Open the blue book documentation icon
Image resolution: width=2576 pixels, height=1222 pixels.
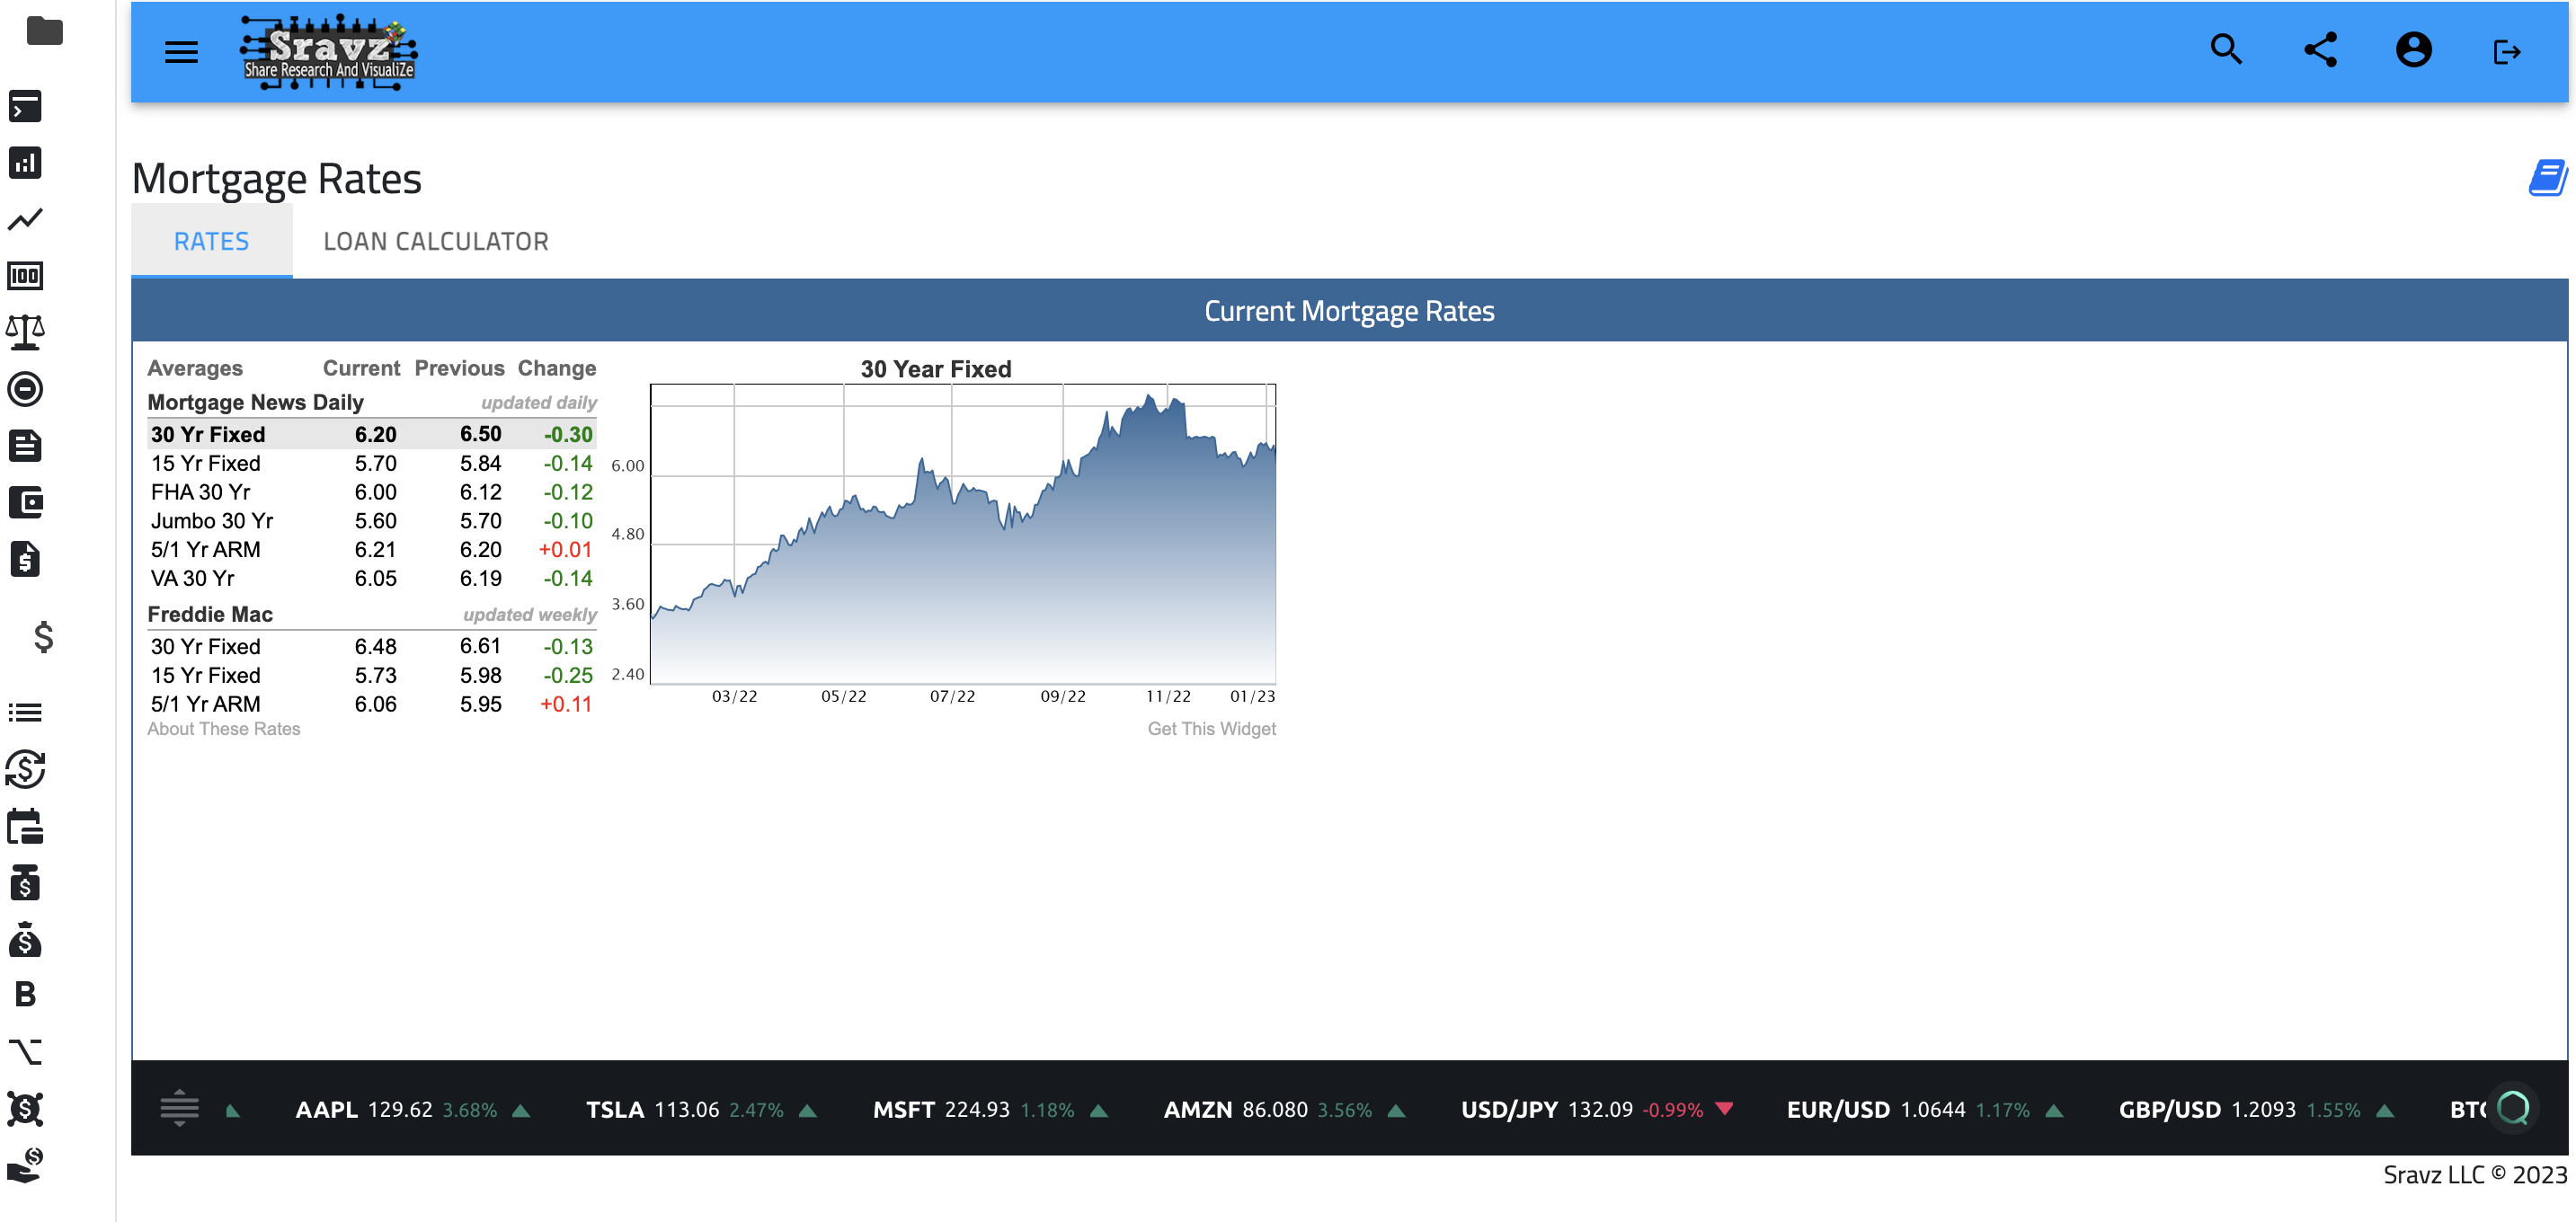pos(2547,178)
